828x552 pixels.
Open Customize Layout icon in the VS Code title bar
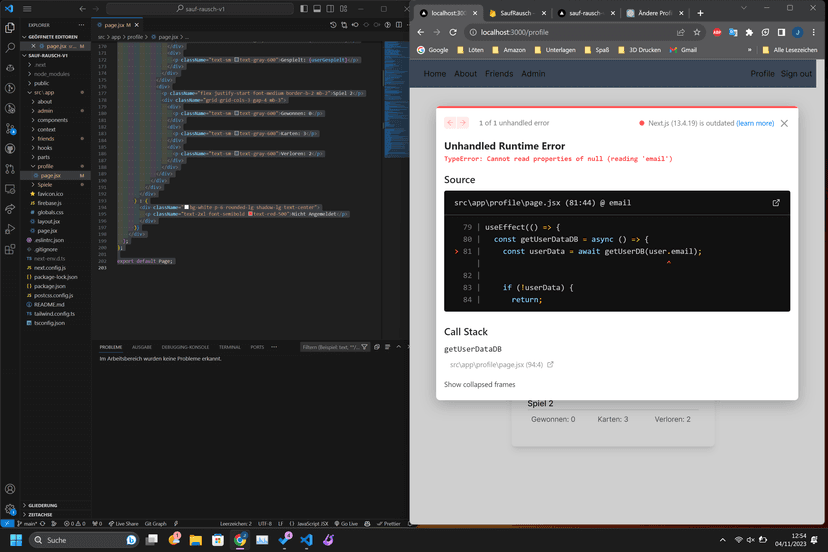click(x=344, y=8)
